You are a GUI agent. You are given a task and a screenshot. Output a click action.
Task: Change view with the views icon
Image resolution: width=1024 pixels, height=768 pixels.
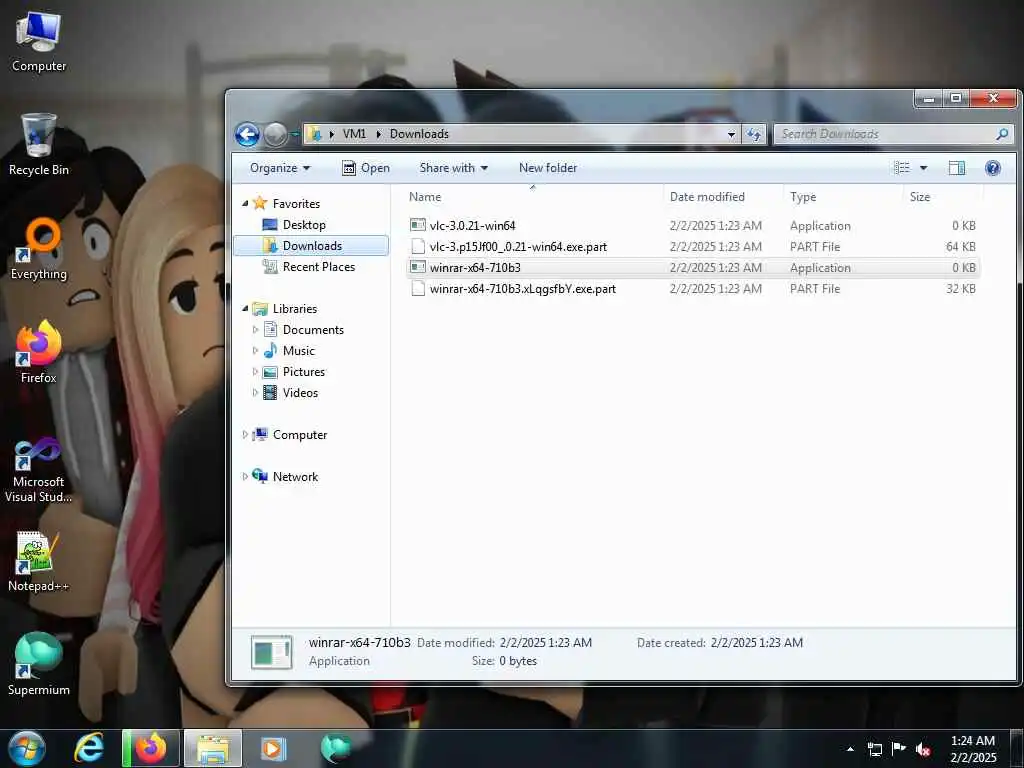click(902, 168)
